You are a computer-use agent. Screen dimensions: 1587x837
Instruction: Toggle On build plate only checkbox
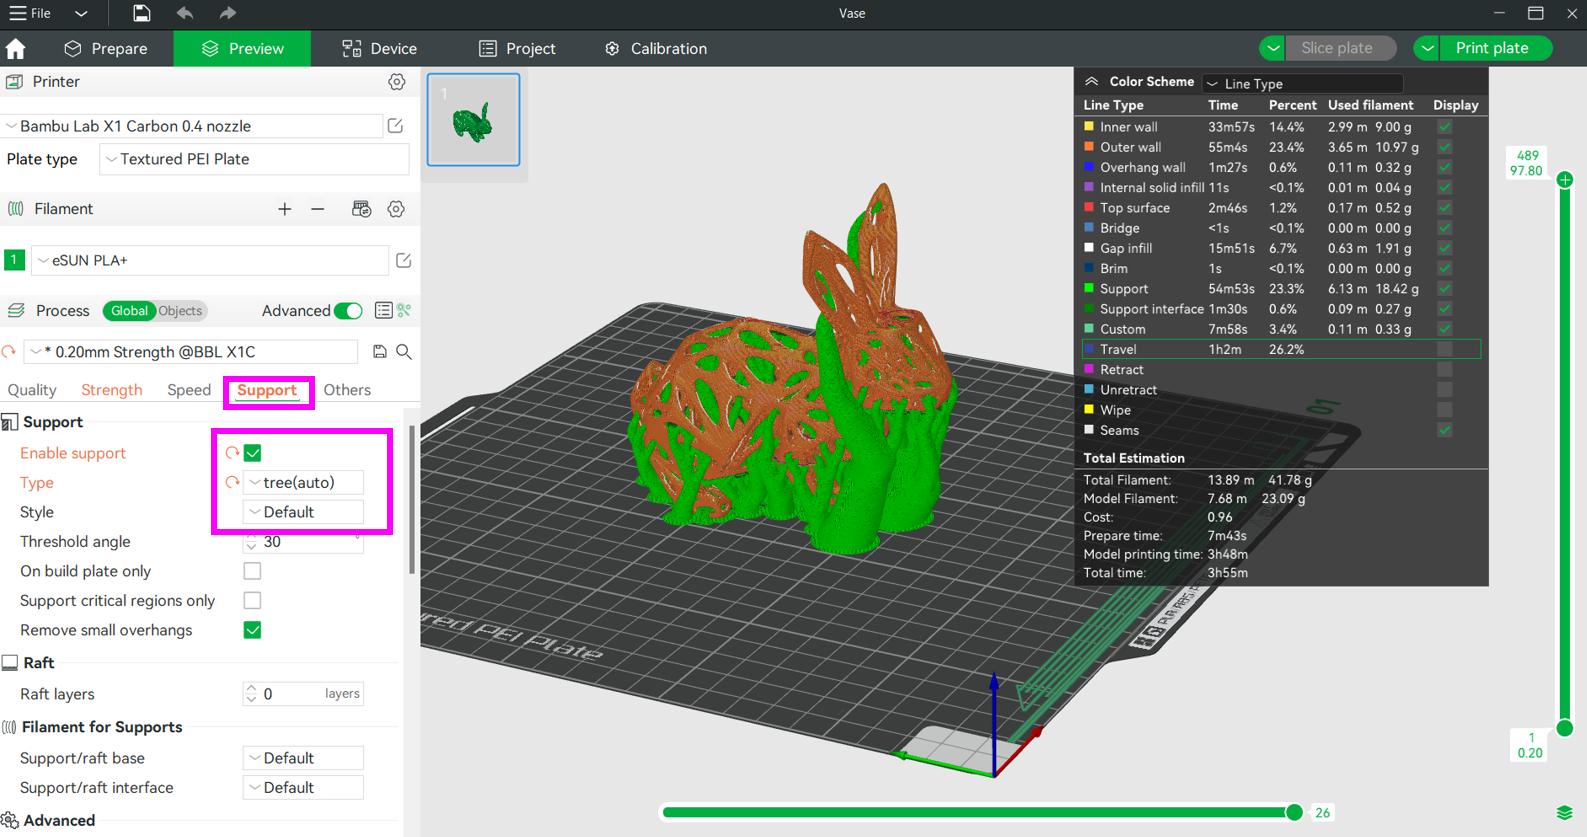253,571
